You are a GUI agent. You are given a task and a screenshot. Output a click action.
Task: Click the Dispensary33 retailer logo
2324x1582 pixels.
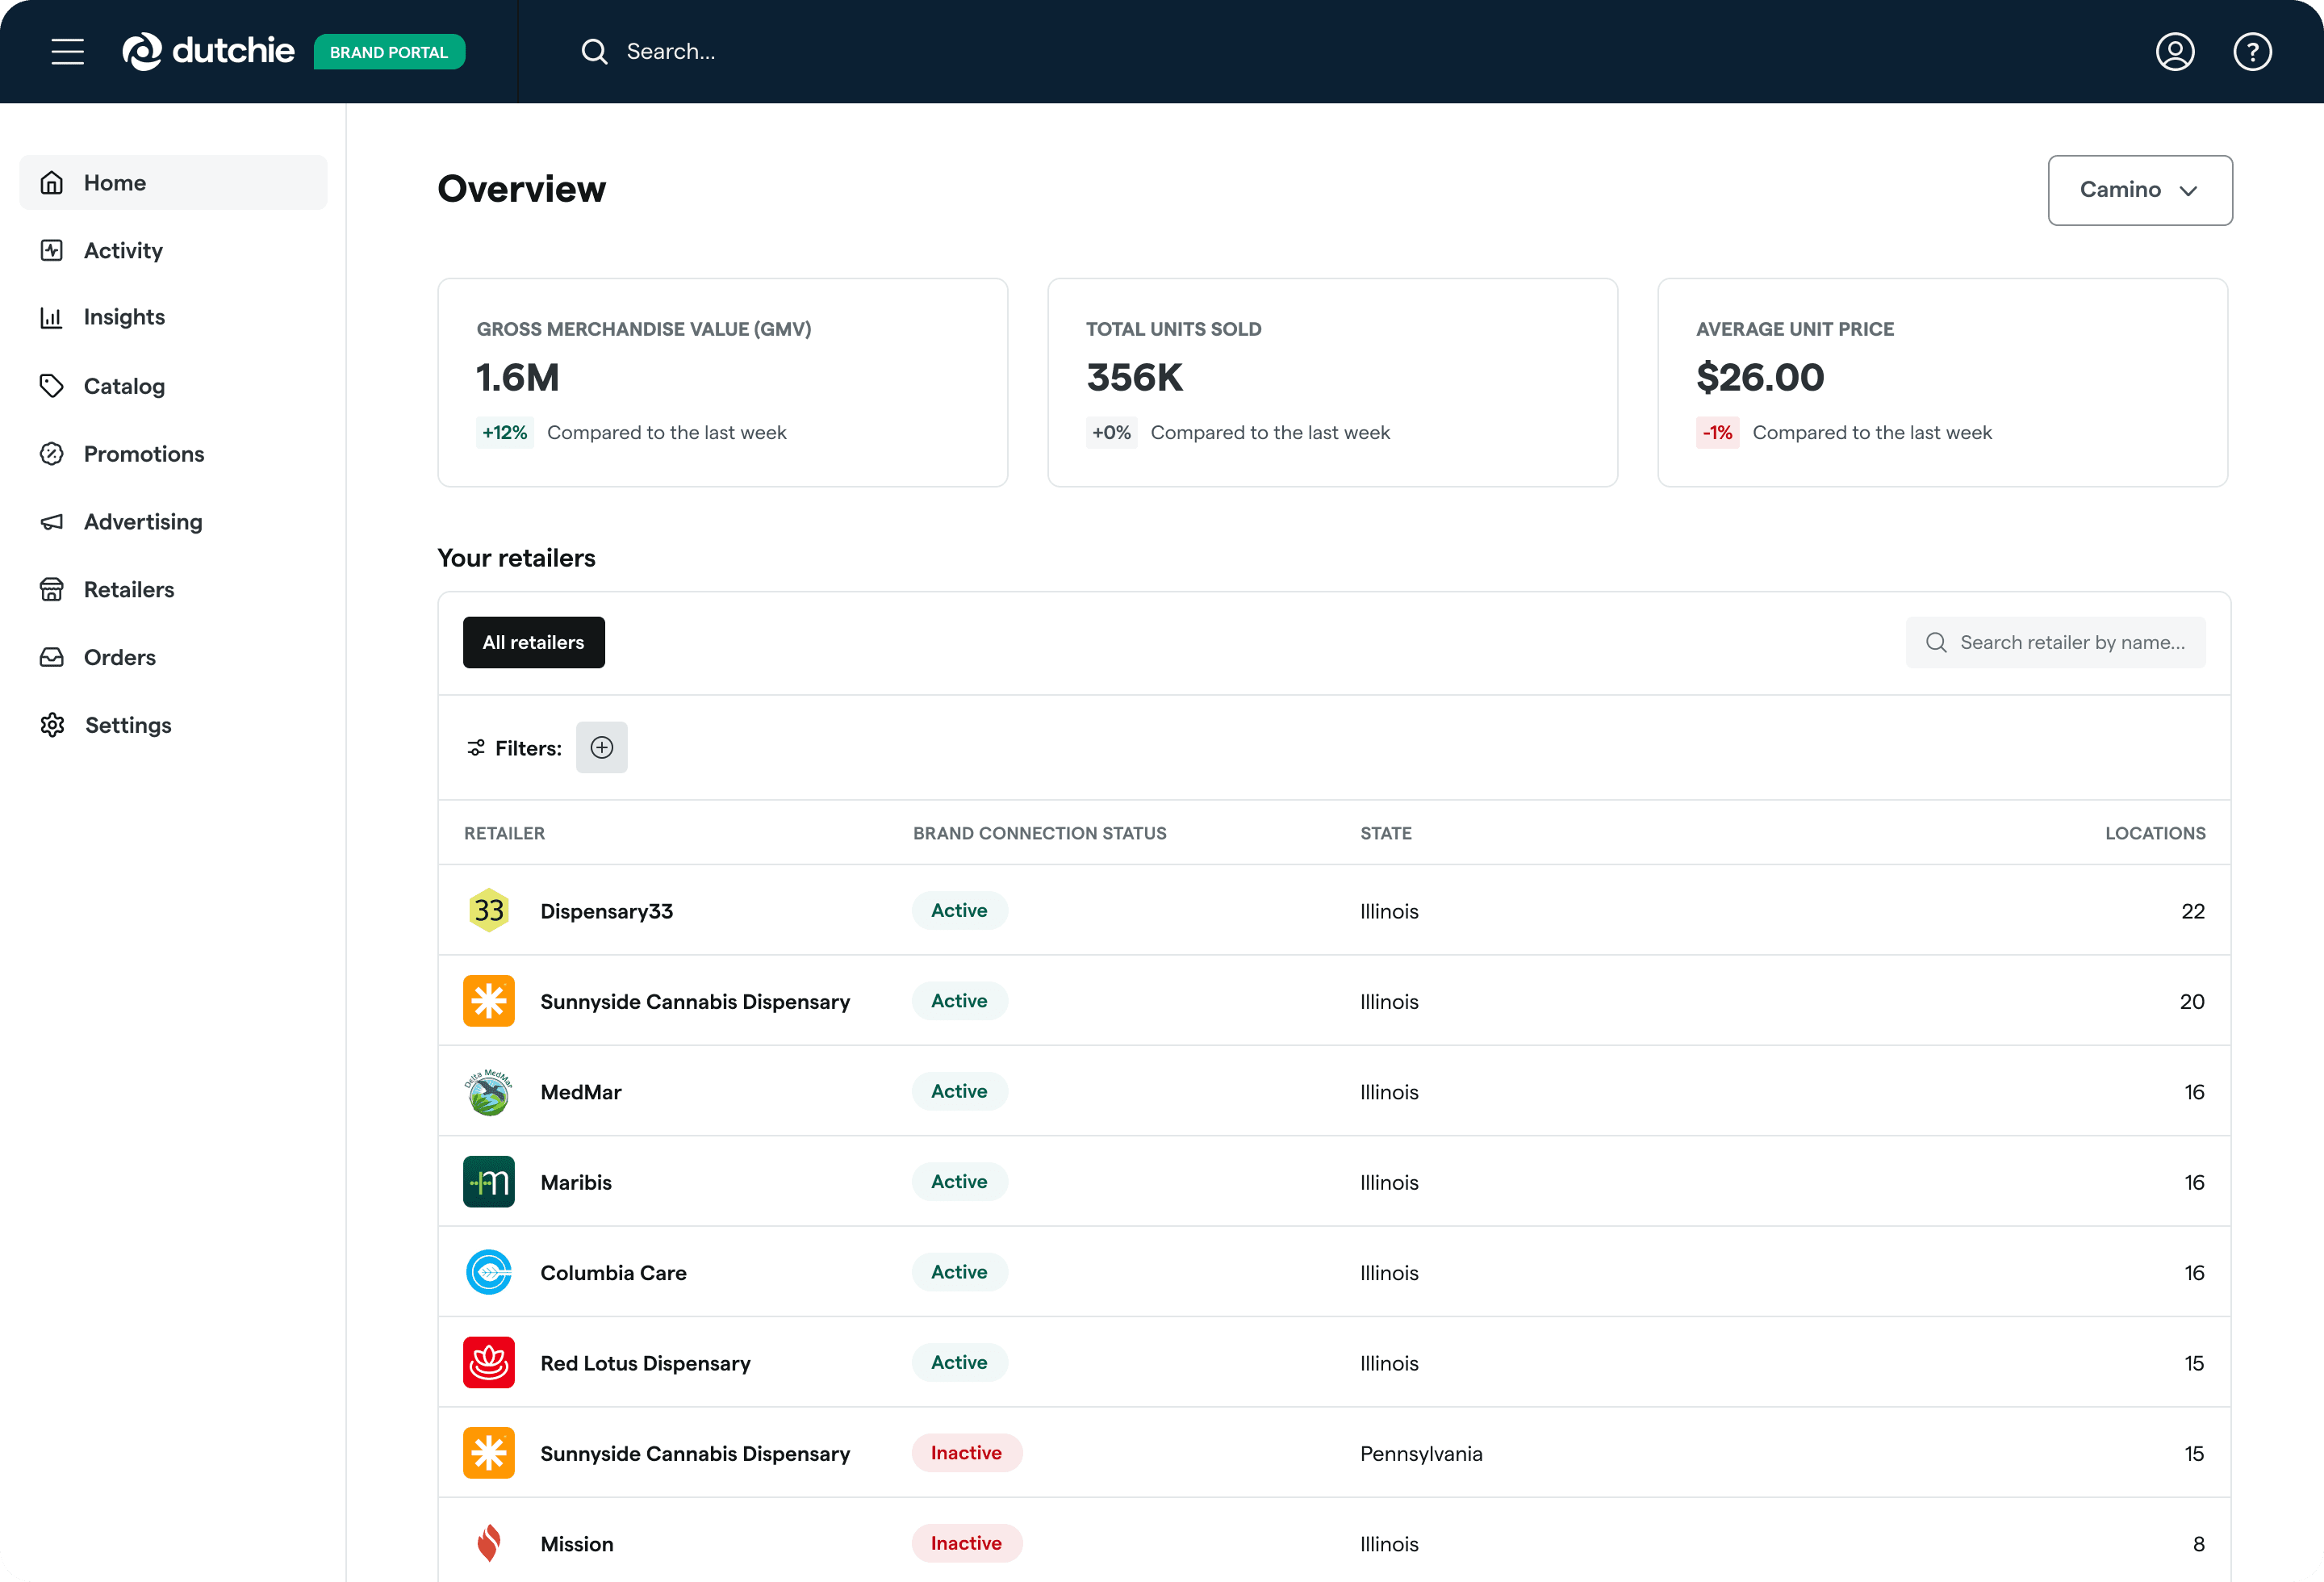pos(489,910)
